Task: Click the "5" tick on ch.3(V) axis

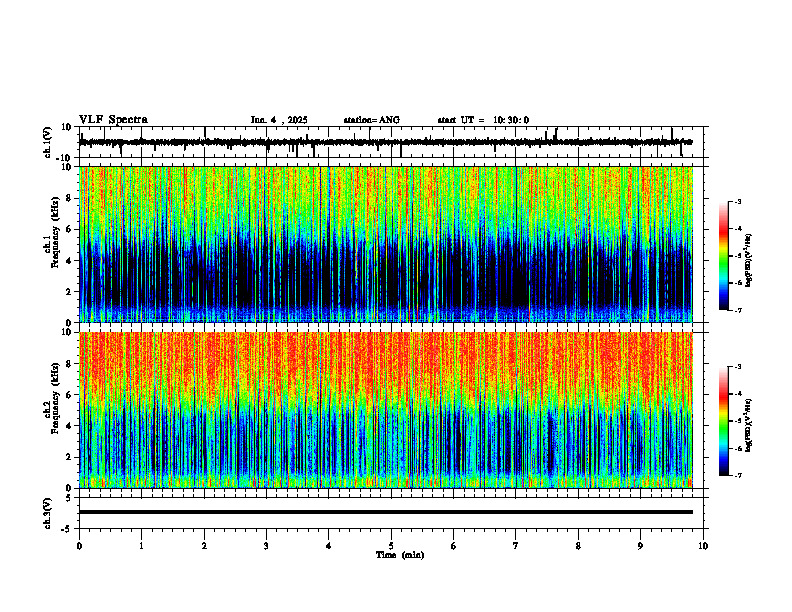Action: (69, 498)
